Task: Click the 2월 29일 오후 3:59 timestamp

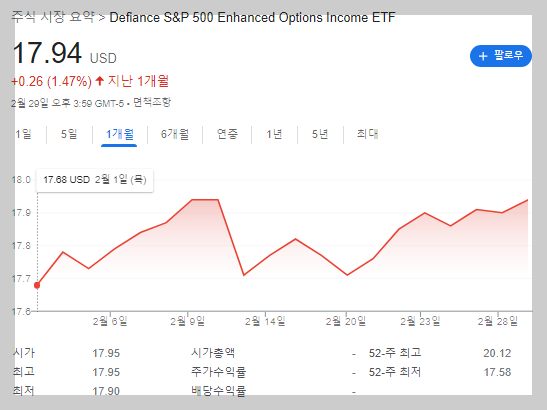Action: tap(67, 103)
